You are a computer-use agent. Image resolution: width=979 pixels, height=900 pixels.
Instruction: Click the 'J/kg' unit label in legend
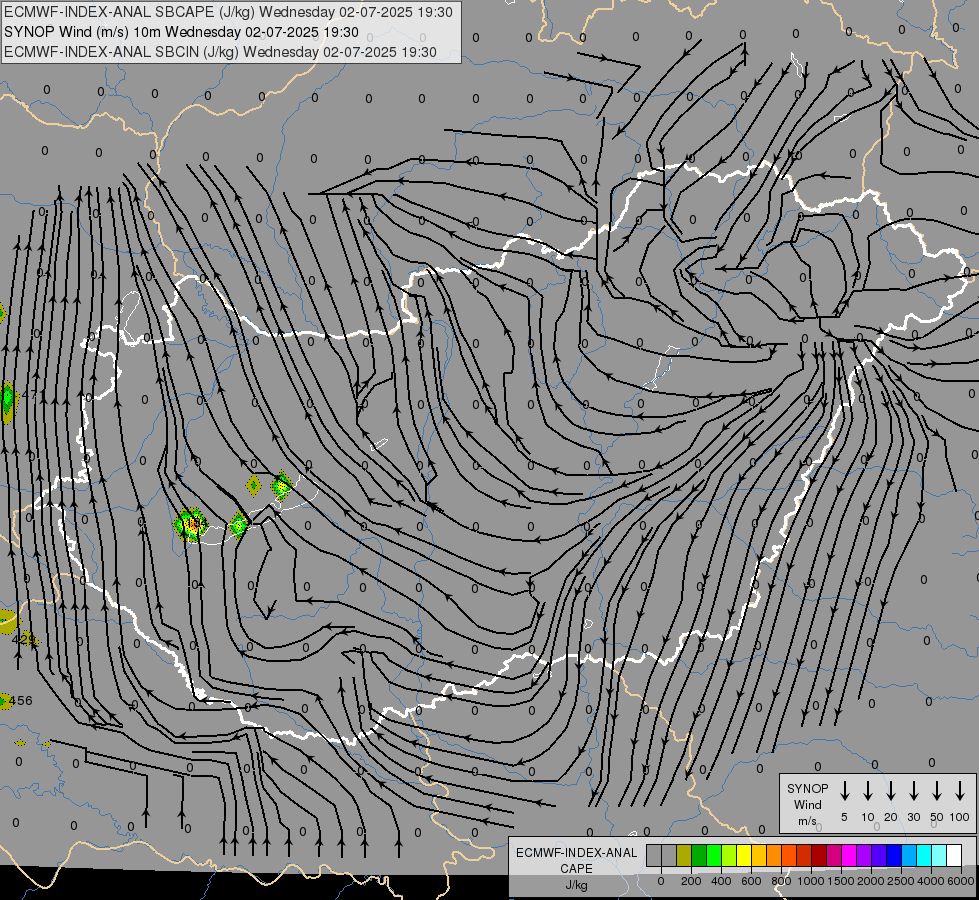click(x=576, y=884)
